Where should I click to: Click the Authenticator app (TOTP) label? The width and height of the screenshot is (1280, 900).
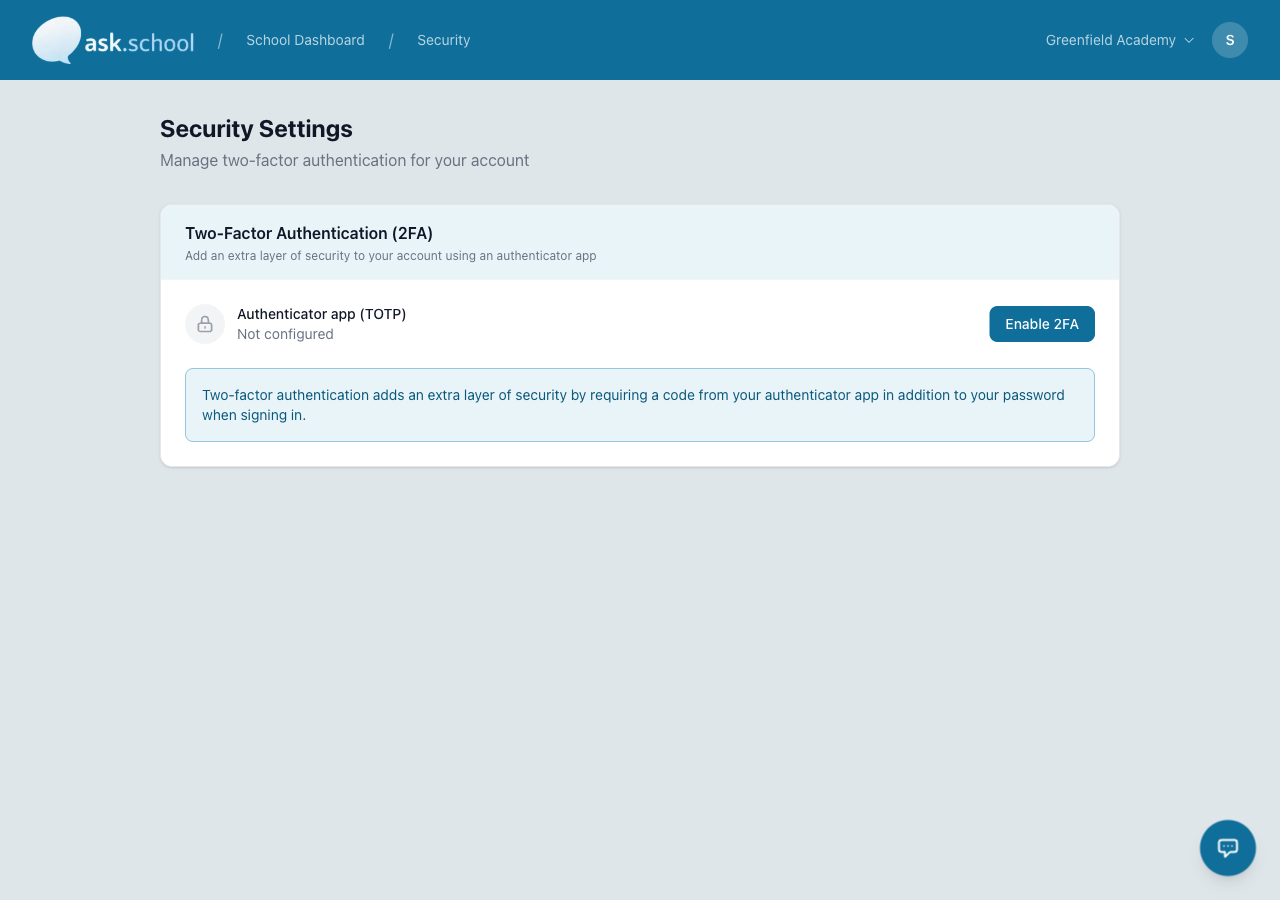322,314
